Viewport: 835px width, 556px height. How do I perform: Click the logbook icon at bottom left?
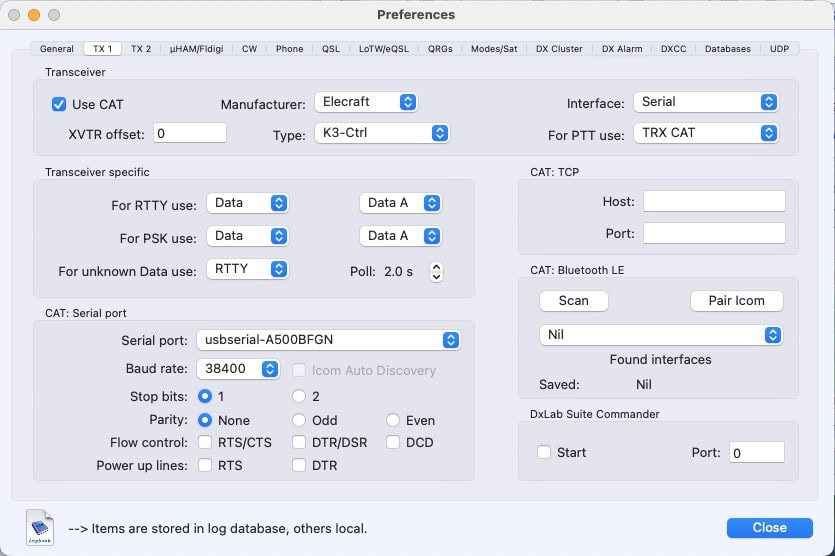pos(41,527)
